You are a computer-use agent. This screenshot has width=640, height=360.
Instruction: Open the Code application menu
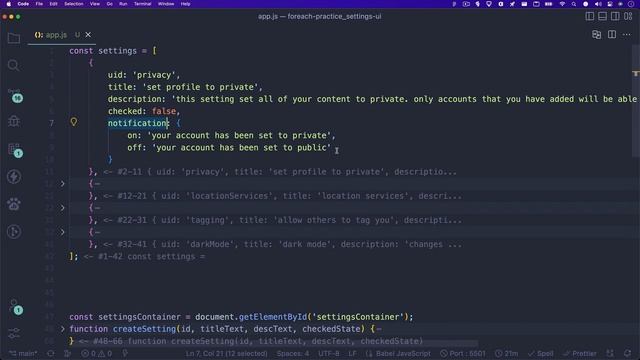pos(23,4)
